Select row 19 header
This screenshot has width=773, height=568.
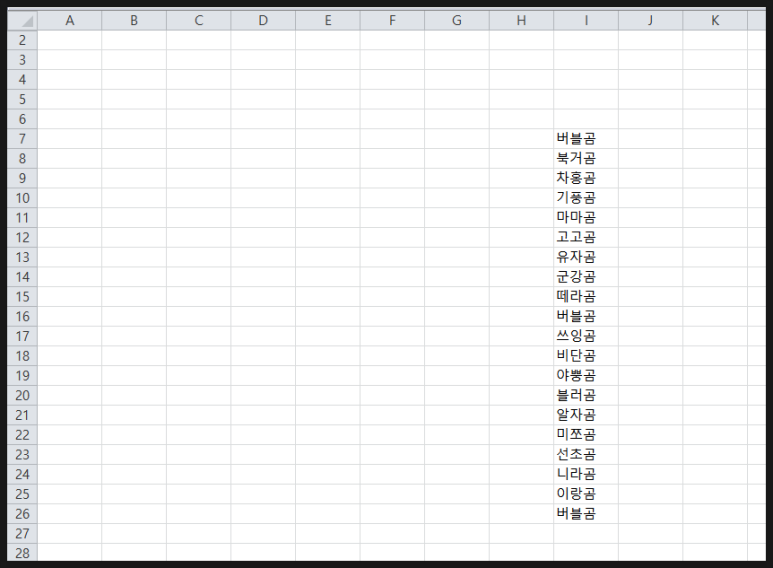click(x=22, y=375)
